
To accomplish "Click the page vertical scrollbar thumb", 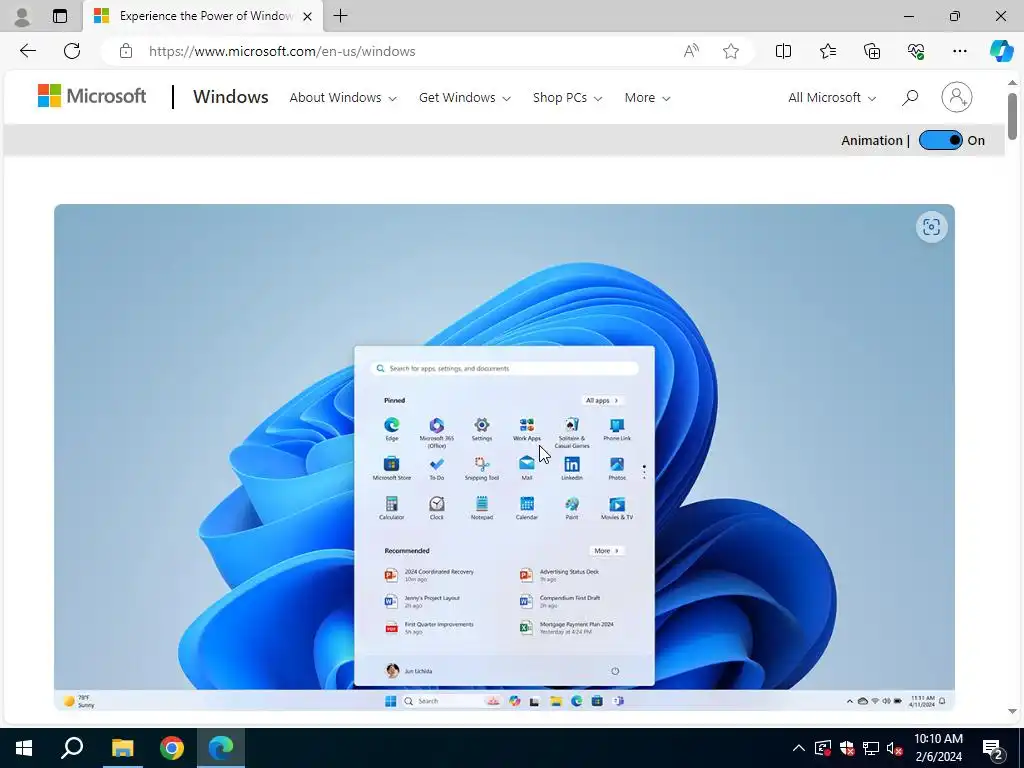I will click(x=1012, y=116).
